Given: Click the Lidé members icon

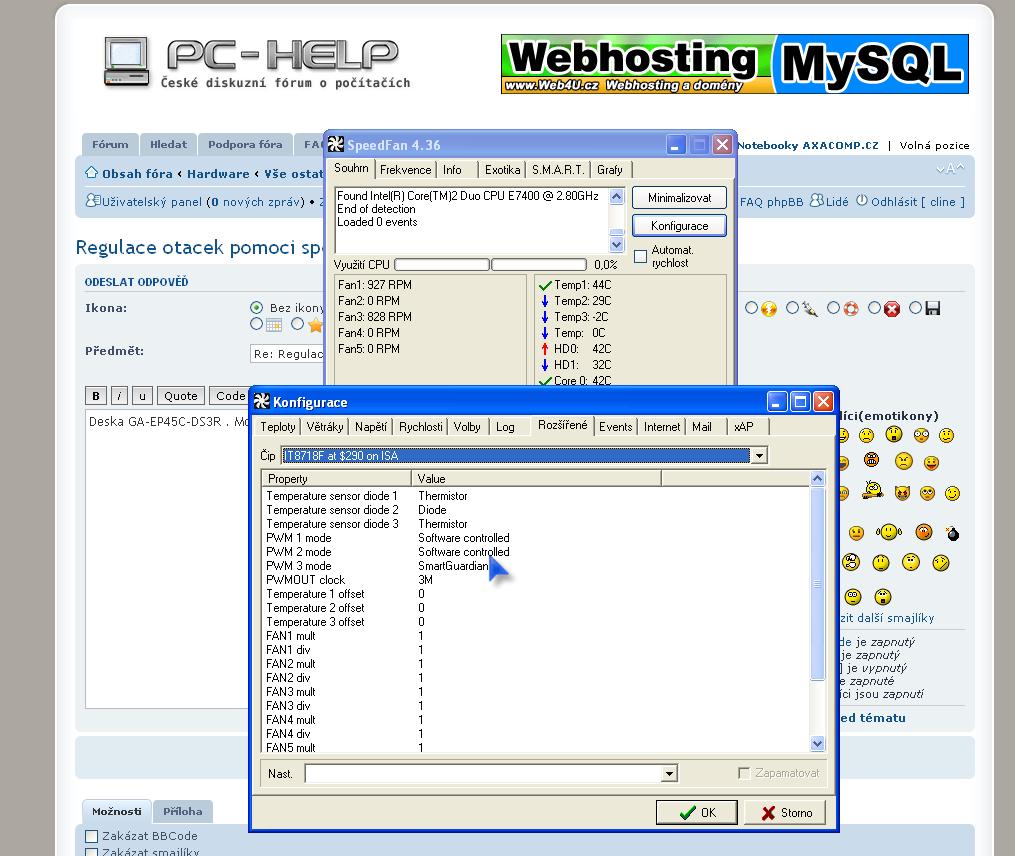Looking at the screenshot, I should pyautogui.click(x=817, y=201).
